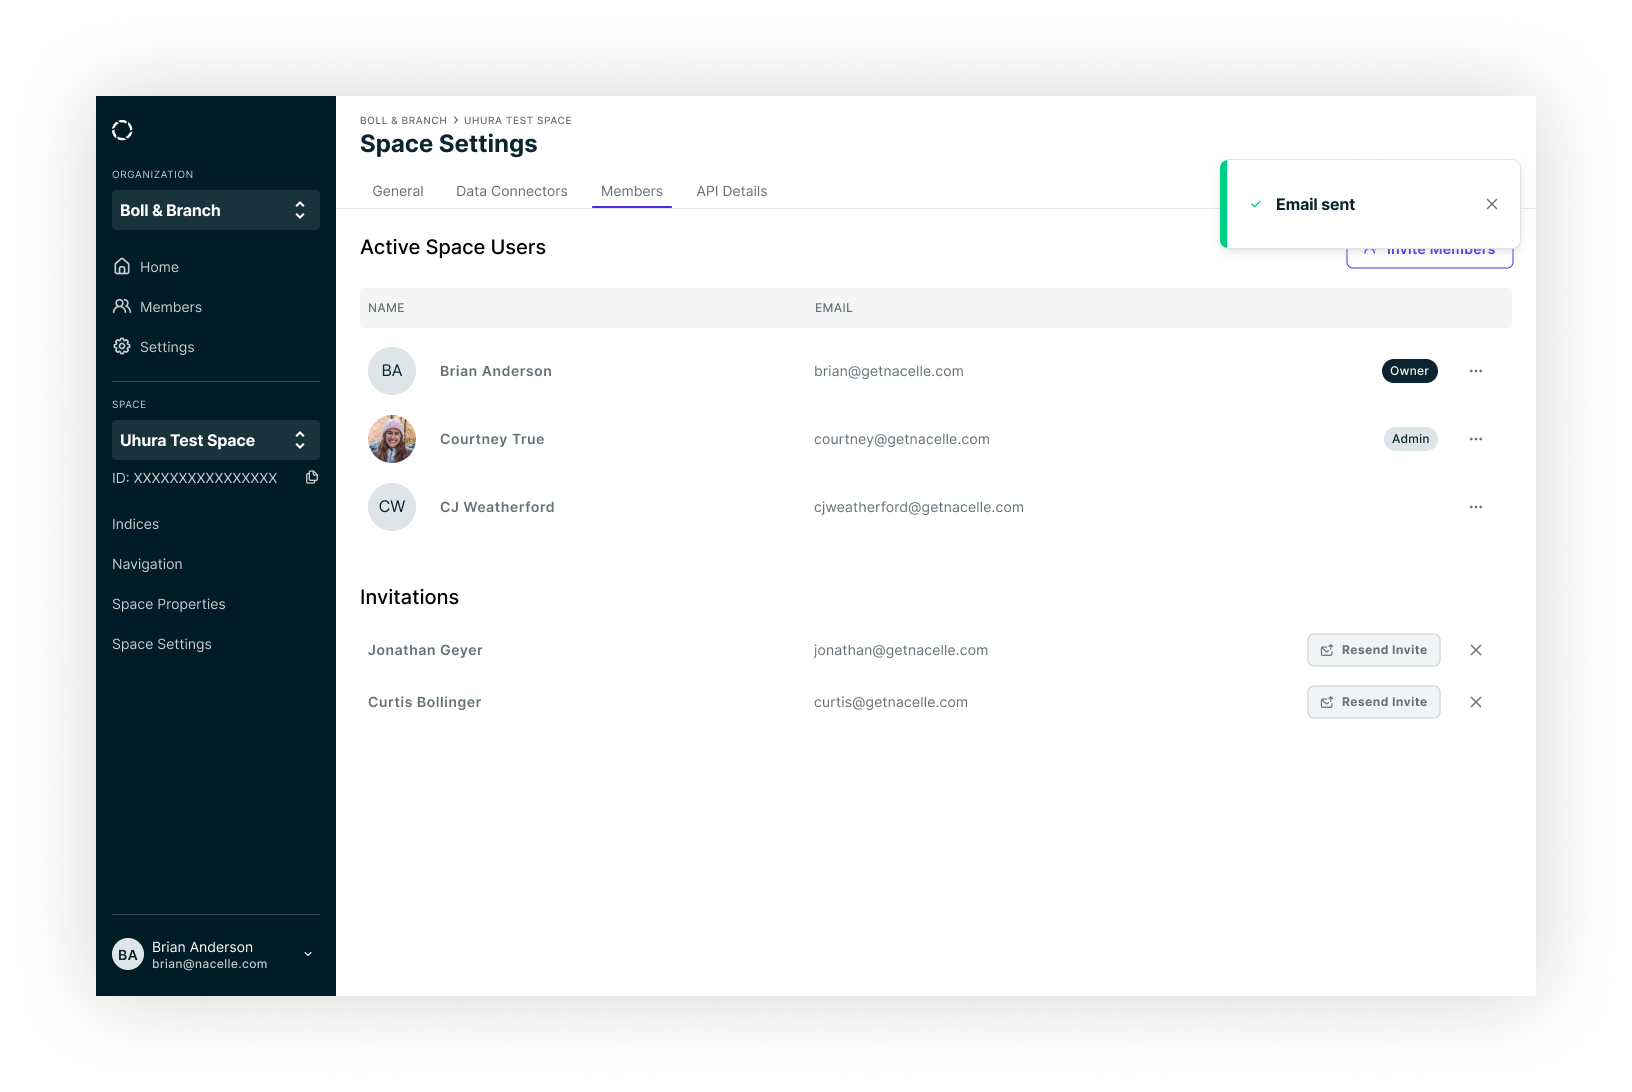This screenshot has height=1092, width=1632.
Task: Click courtney@getnacelle.com email
Action: coord(902,439)
